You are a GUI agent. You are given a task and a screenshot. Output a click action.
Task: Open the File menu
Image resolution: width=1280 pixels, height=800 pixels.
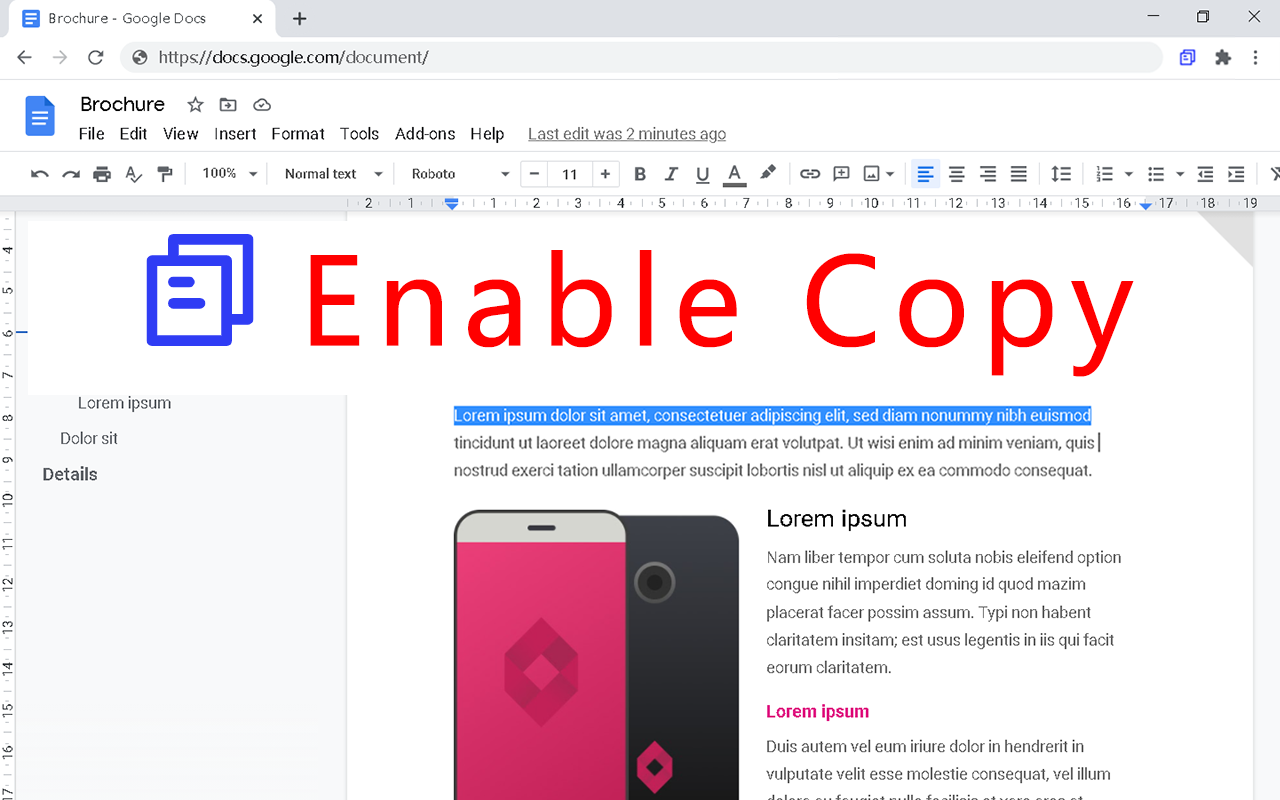[91, 134]
